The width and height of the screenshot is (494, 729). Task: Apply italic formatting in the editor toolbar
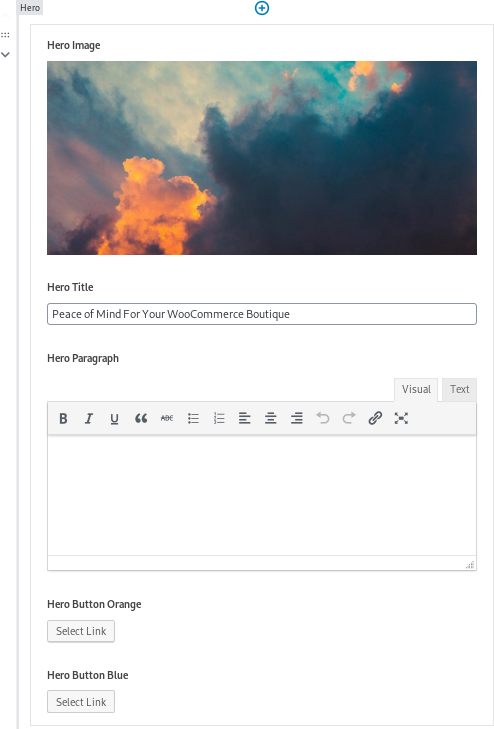(x=89, y=418)
